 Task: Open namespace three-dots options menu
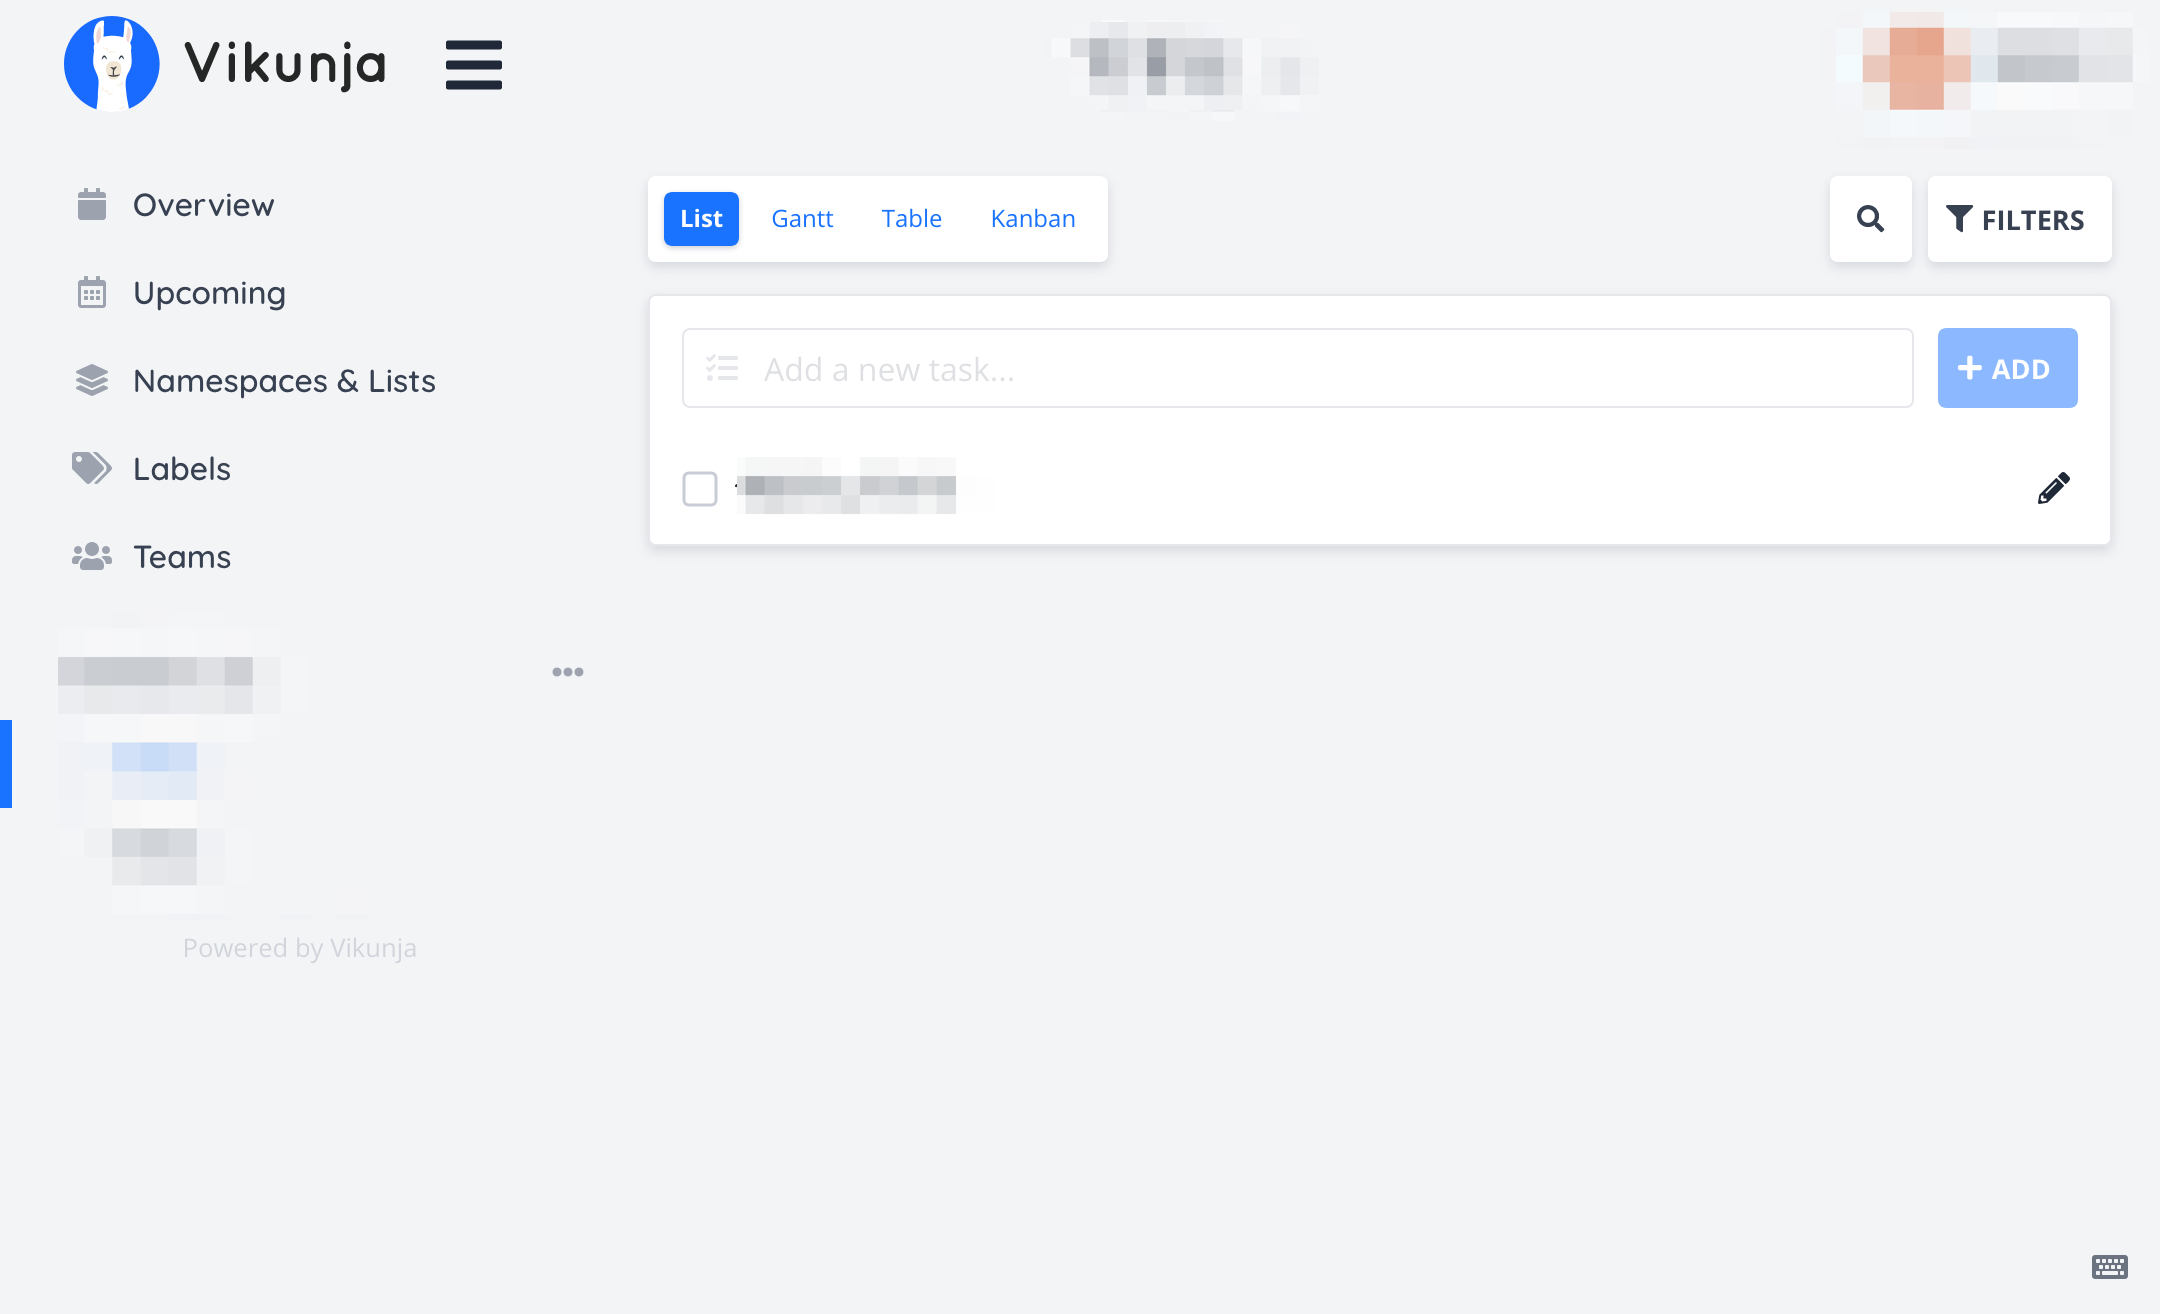(x=567, y=672)
